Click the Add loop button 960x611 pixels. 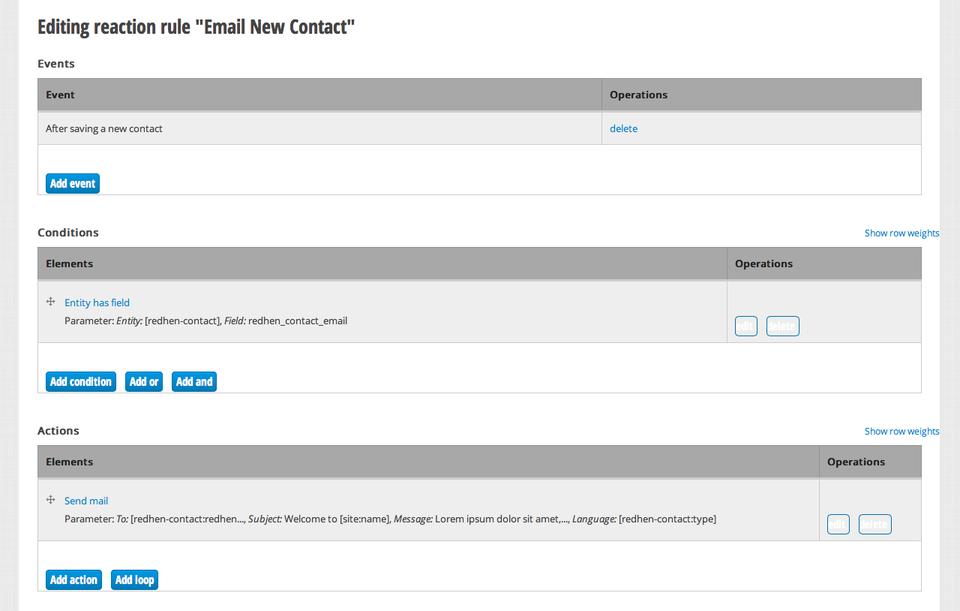pos(135,580)
